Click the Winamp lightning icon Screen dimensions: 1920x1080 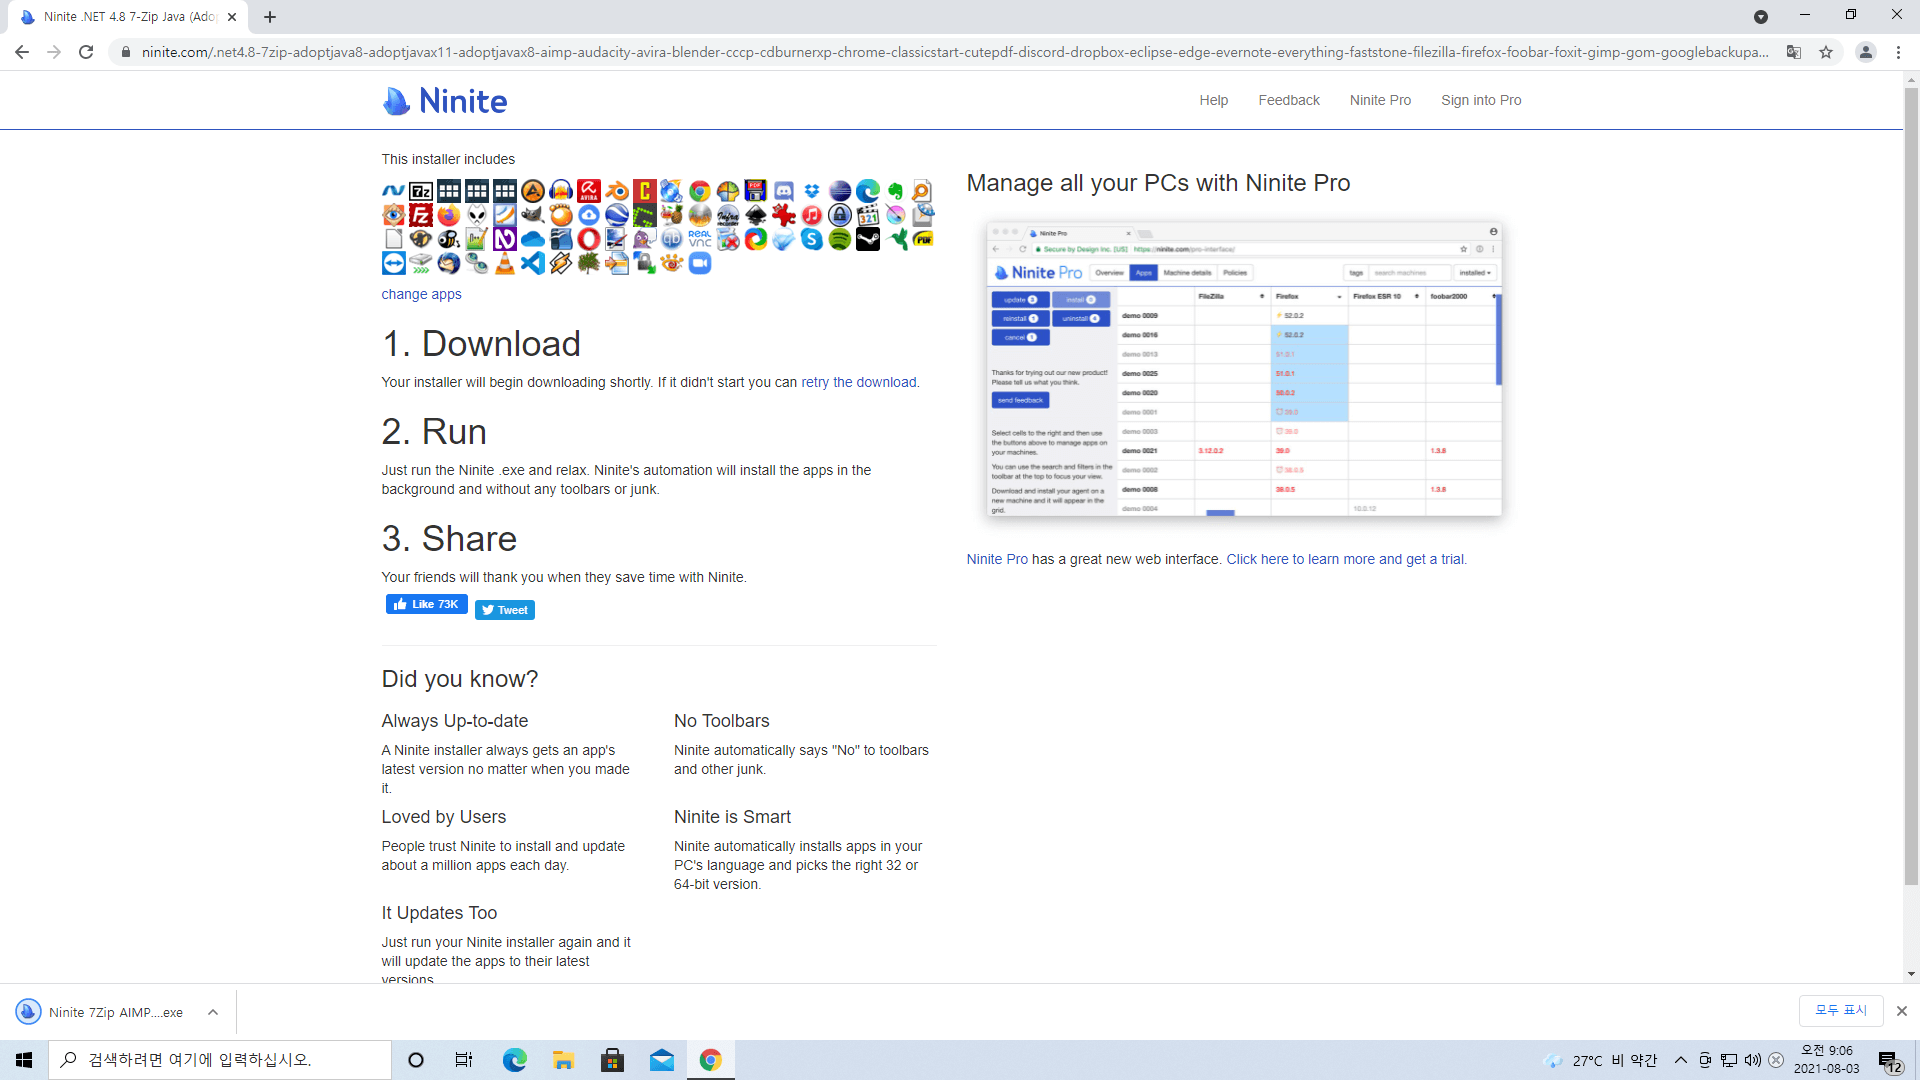pyautogui.click(x=561, y=263)
